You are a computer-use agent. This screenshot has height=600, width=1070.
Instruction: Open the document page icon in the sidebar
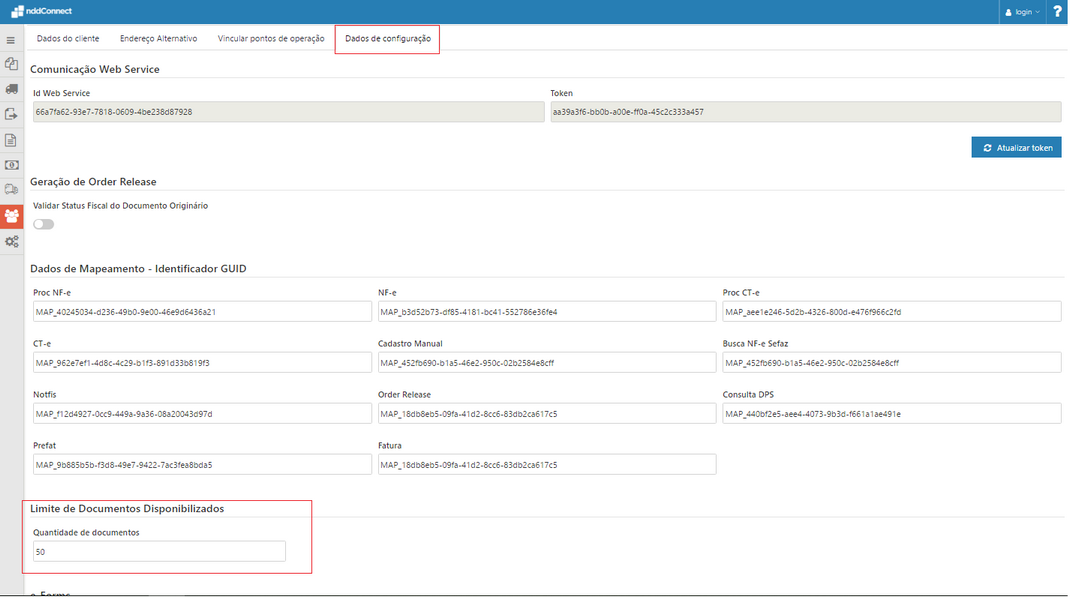(11, 140)
